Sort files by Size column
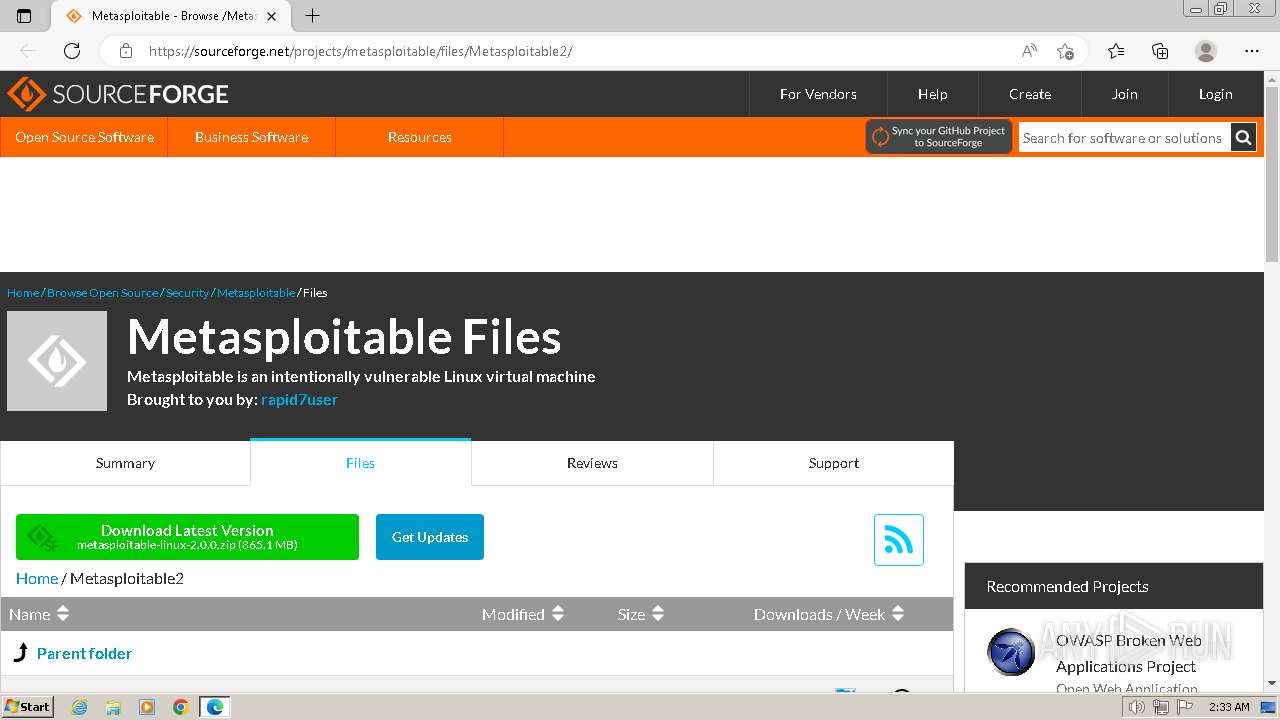The width and height of the screenshot is (1280, 720). pyautogui.click(x=641, y=614)
